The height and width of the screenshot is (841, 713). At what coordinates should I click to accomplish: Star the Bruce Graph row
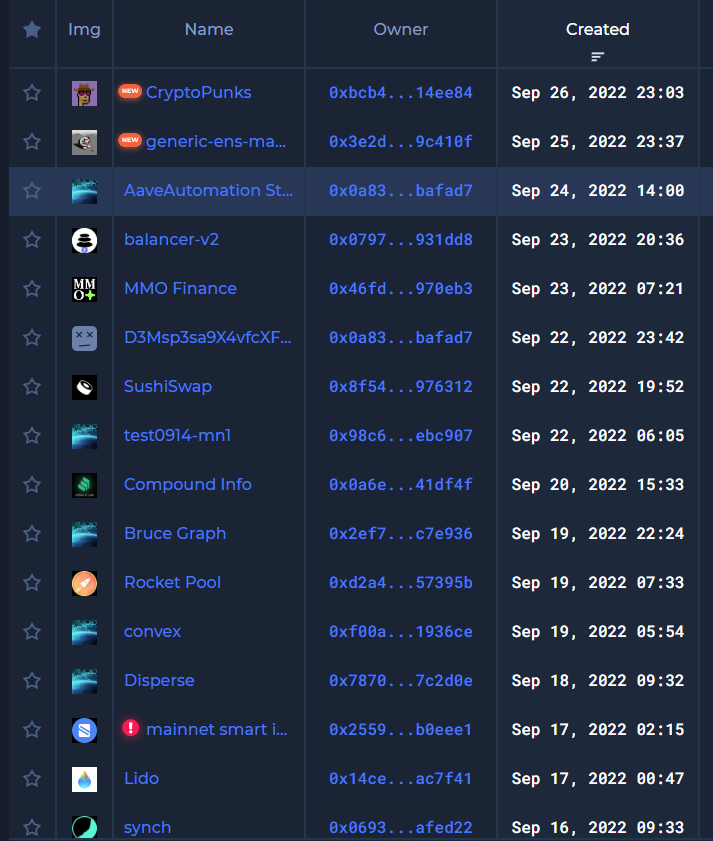point(32,534)
